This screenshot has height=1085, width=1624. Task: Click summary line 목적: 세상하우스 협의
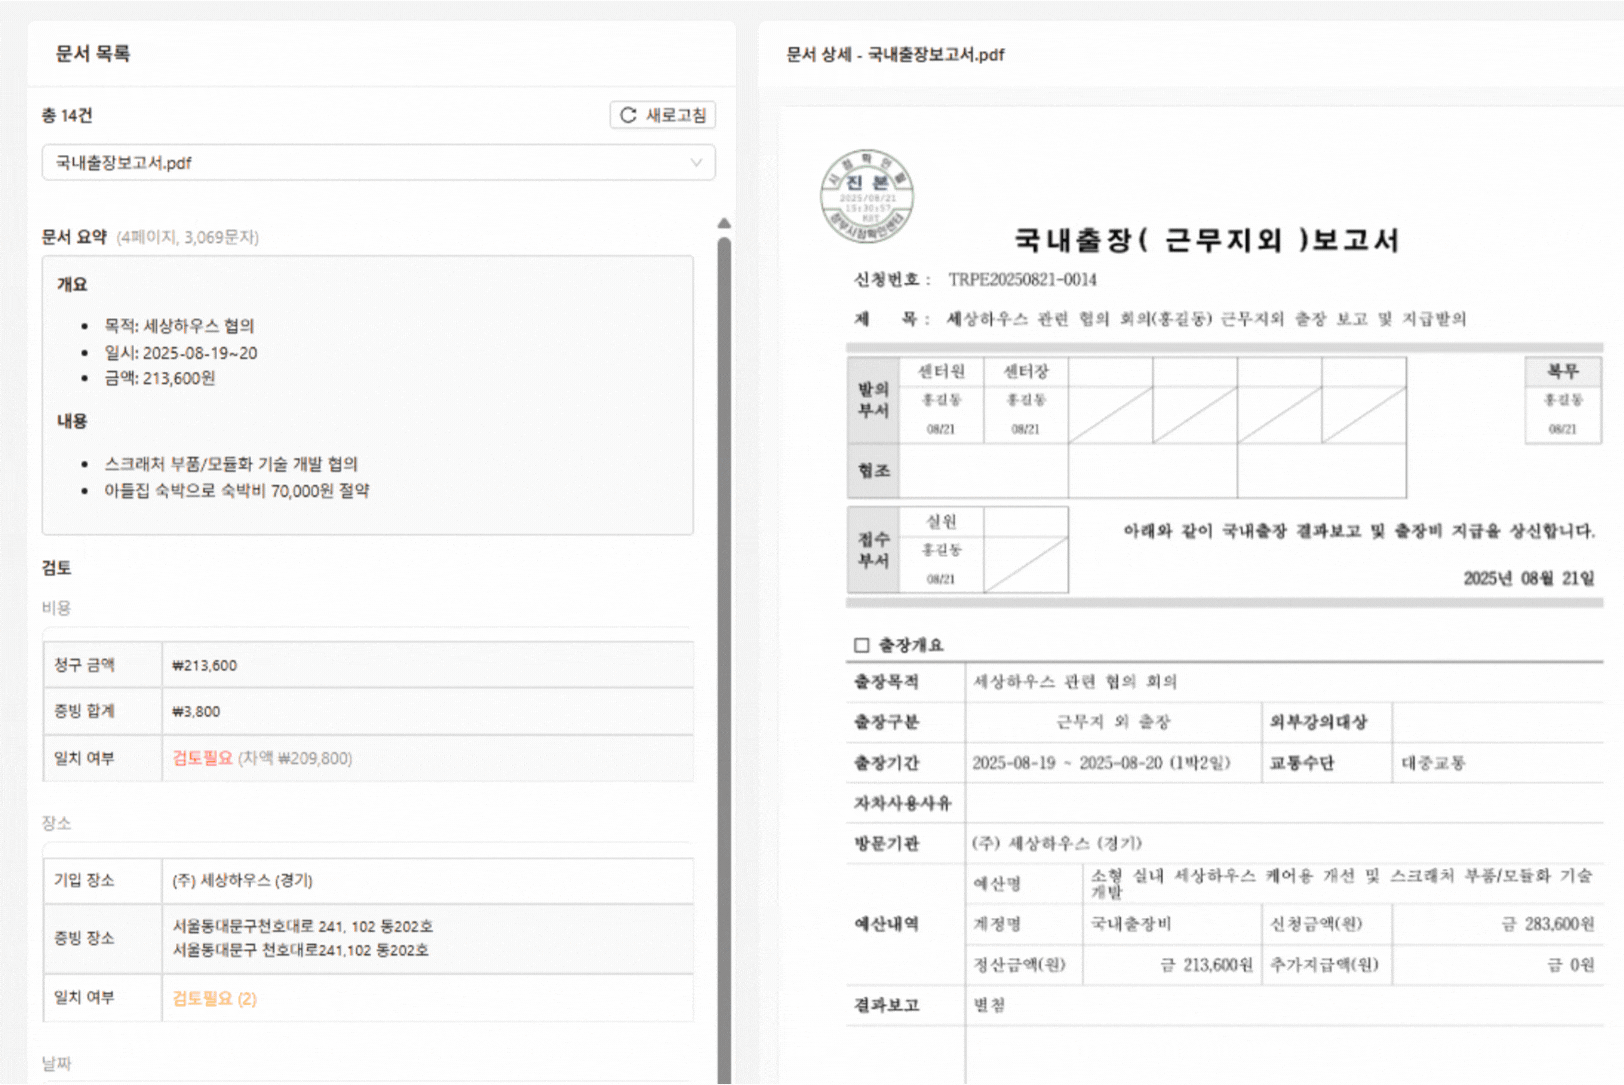[179, 326]
